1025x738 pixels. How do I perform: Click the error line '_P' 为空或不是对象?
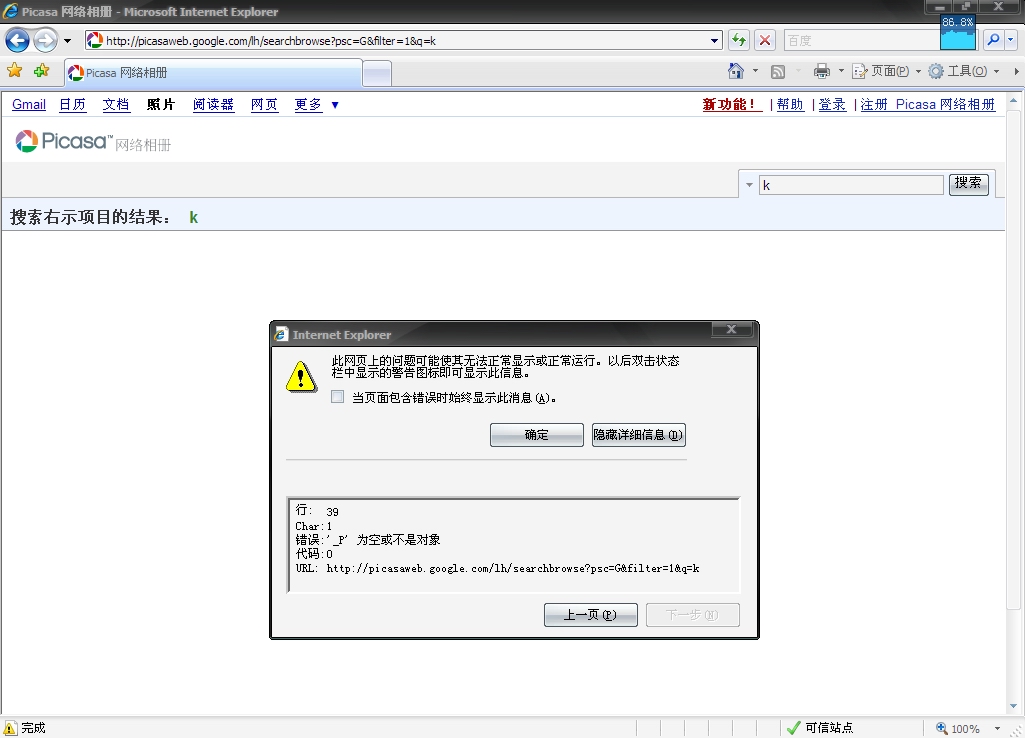point(368,540)
